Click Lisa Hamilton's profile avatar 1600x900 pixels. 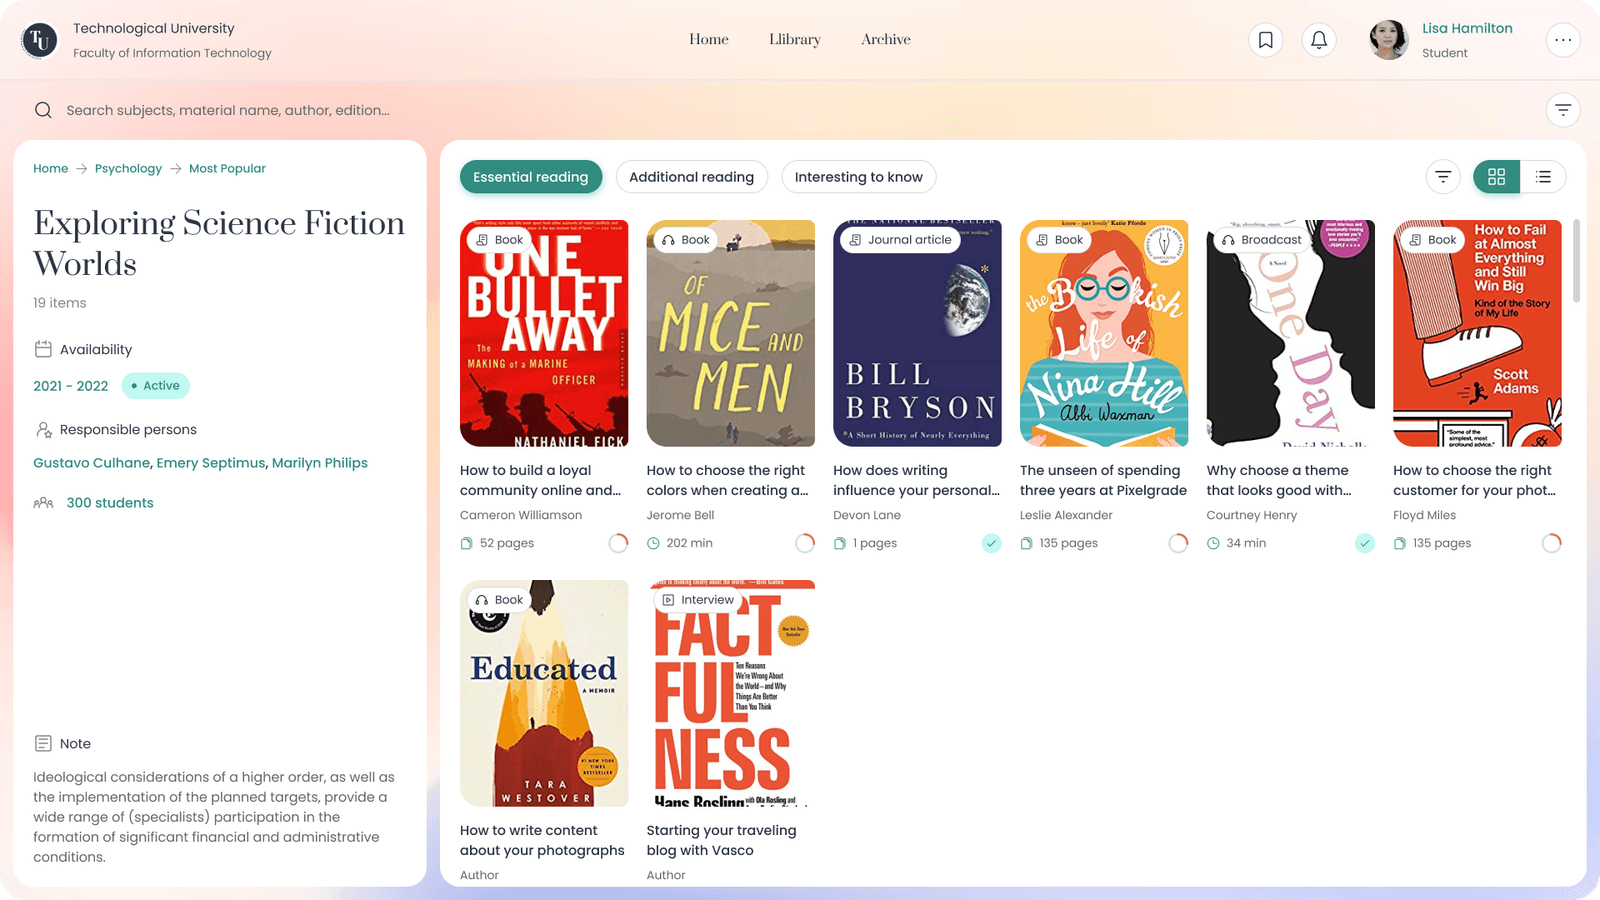pos(1388,40)
